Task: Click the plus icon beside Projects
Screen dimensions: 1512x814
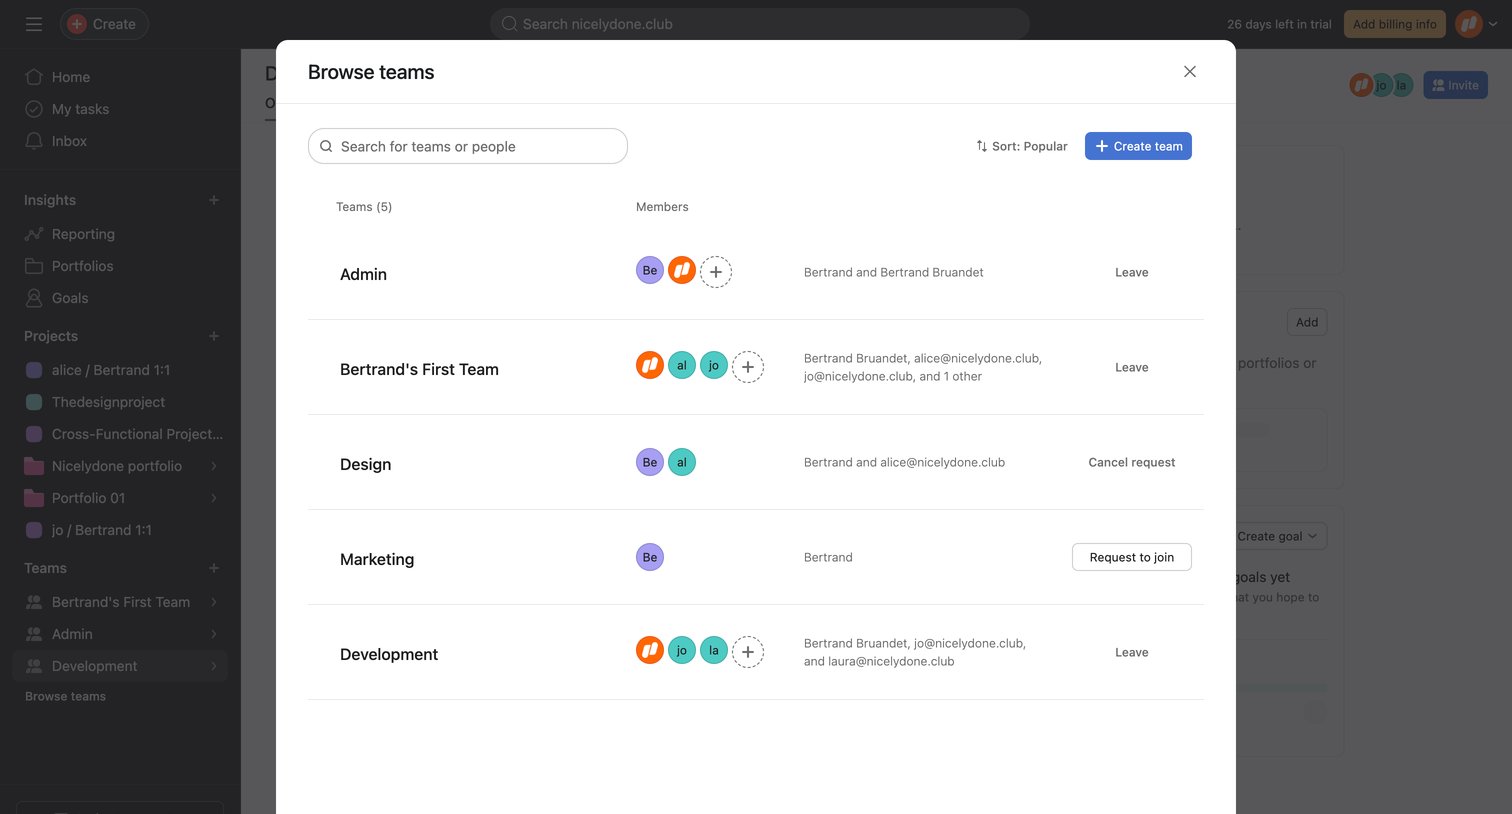Action: coord(214,336)
